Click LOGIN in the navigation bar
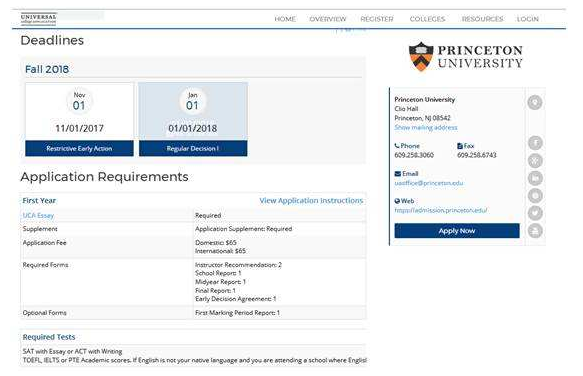Screen dimensions: 583x376 coord(528,19)
